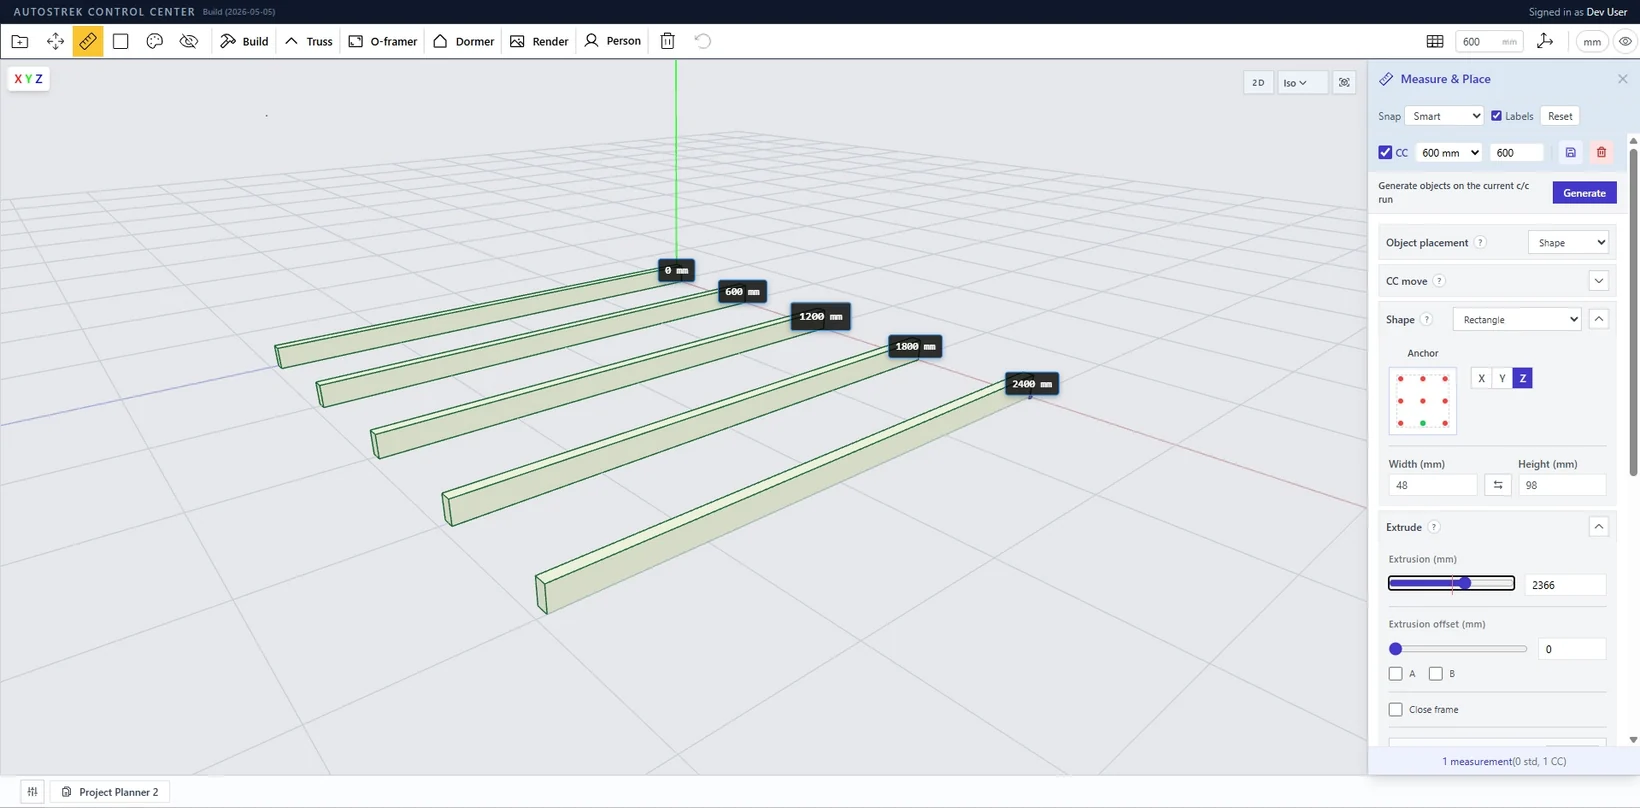The image size is (1640, 808).
Task: Open the Dormer tool
Action: click(x=463, y=41)
